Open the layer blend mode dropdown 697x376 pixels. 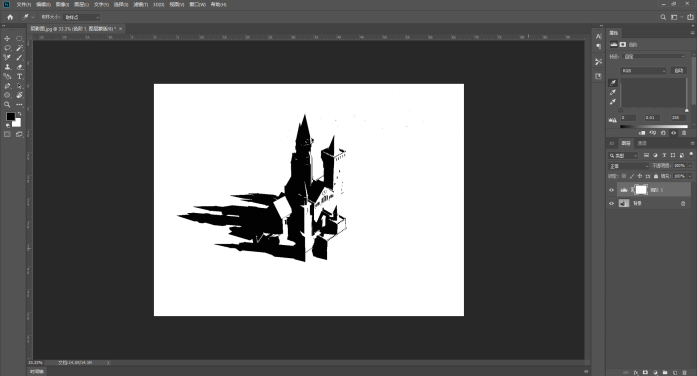click(629, 166)
